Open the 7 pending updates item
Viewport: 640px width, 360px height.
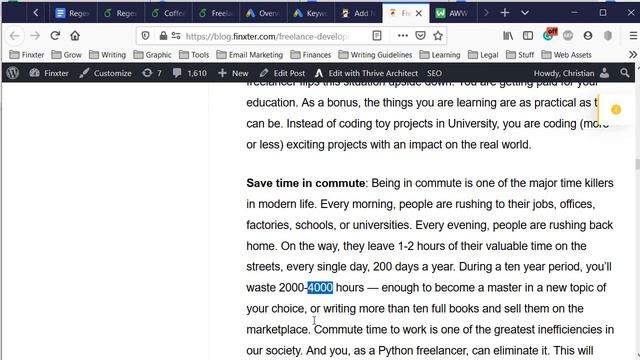pyautogui.click(x=152, y=73)
